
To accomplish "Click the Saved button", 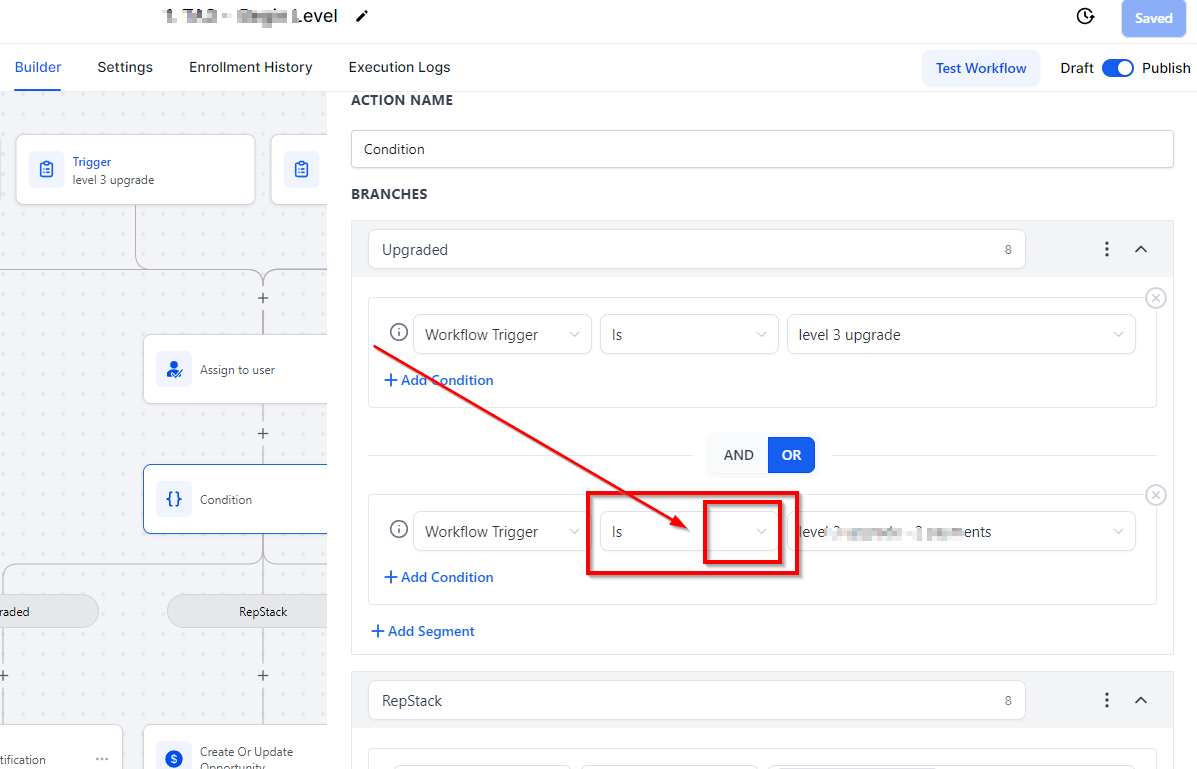I will tap(1153, 18).
